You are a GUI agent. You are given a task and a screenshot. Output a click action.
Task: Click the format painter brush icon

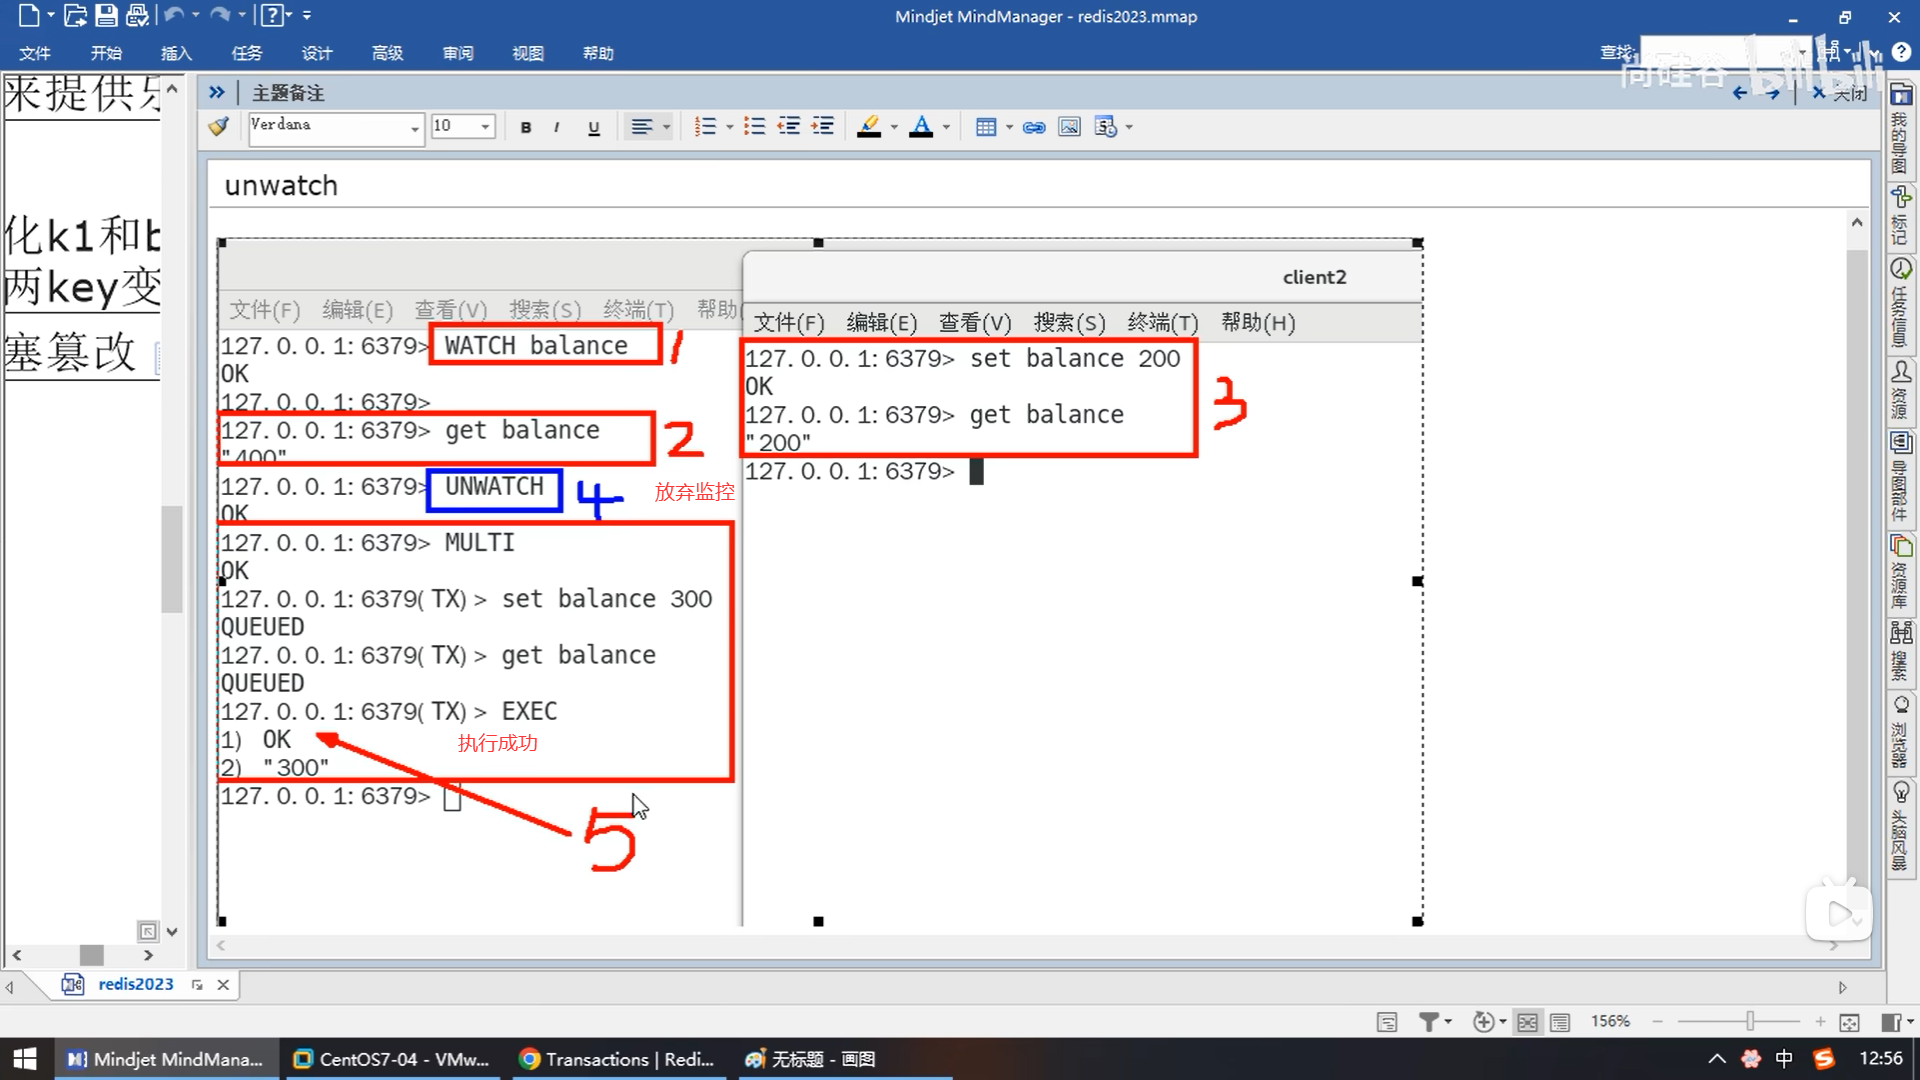(218, 127)
